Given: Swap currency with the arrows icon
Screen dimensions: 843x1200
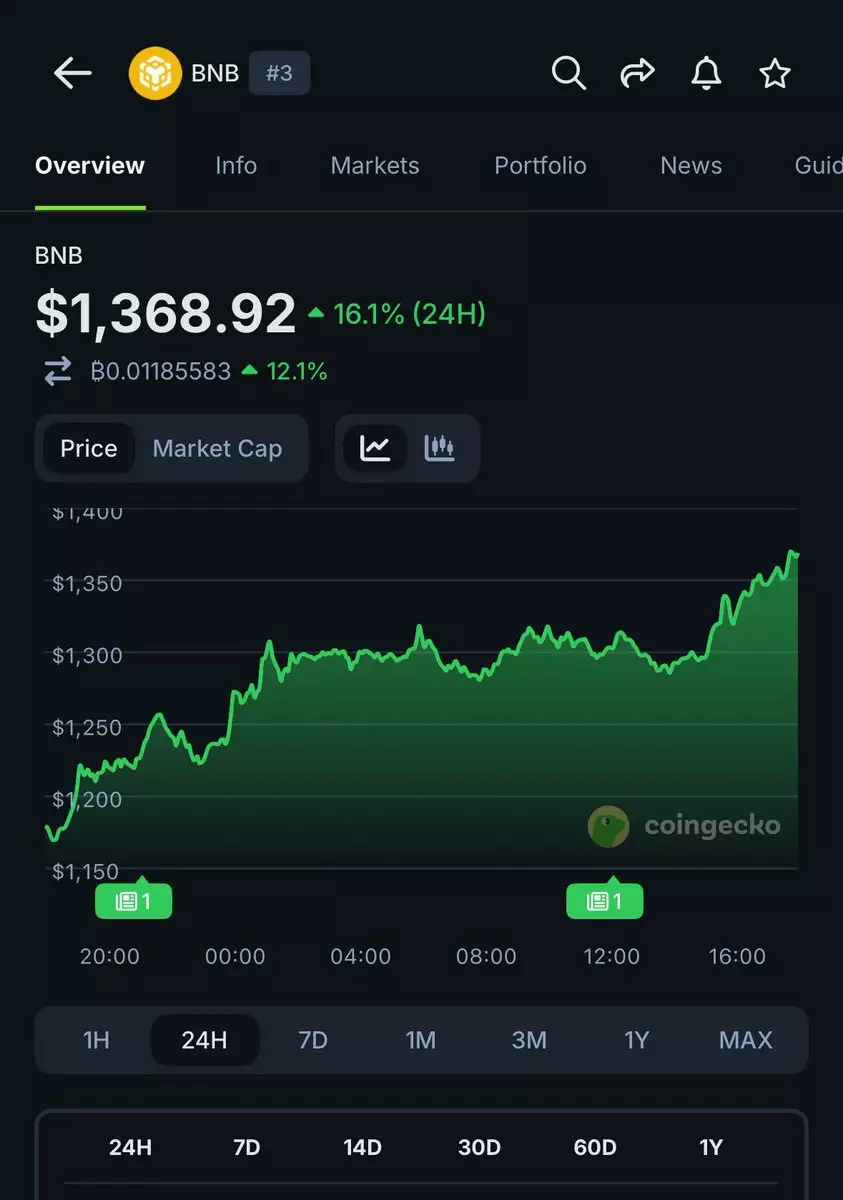Looking at the screenshot, I should (x=58, y=372).
